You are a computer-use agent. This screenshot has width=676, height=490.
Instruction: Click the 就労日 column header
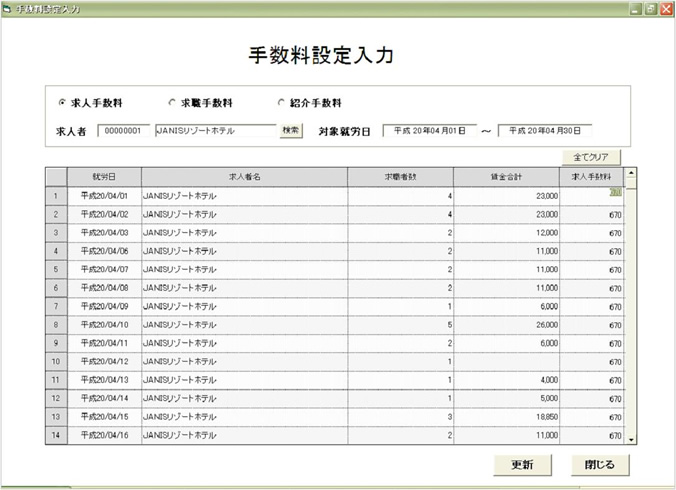pos(104,177)
